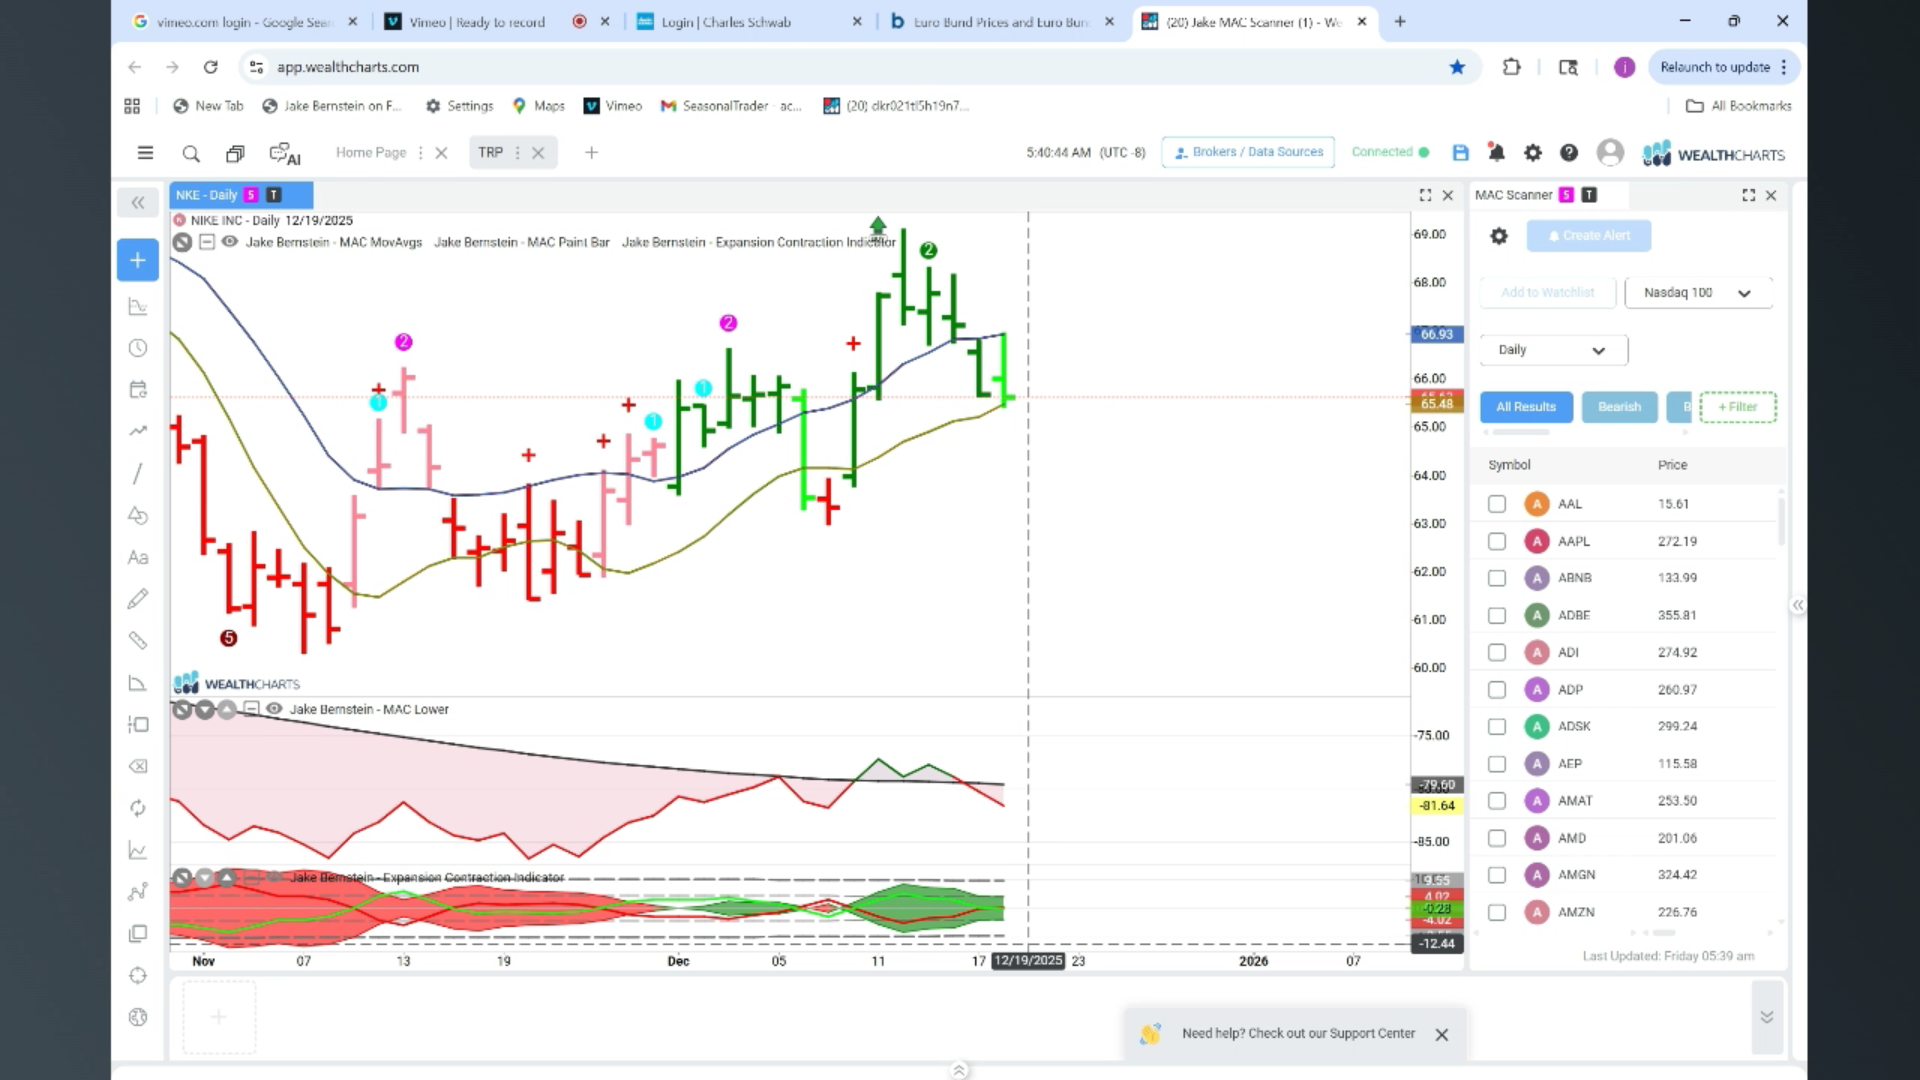Click the Brokers / Data Sources button
Screen dimensions: 1920x1080
1248,152
